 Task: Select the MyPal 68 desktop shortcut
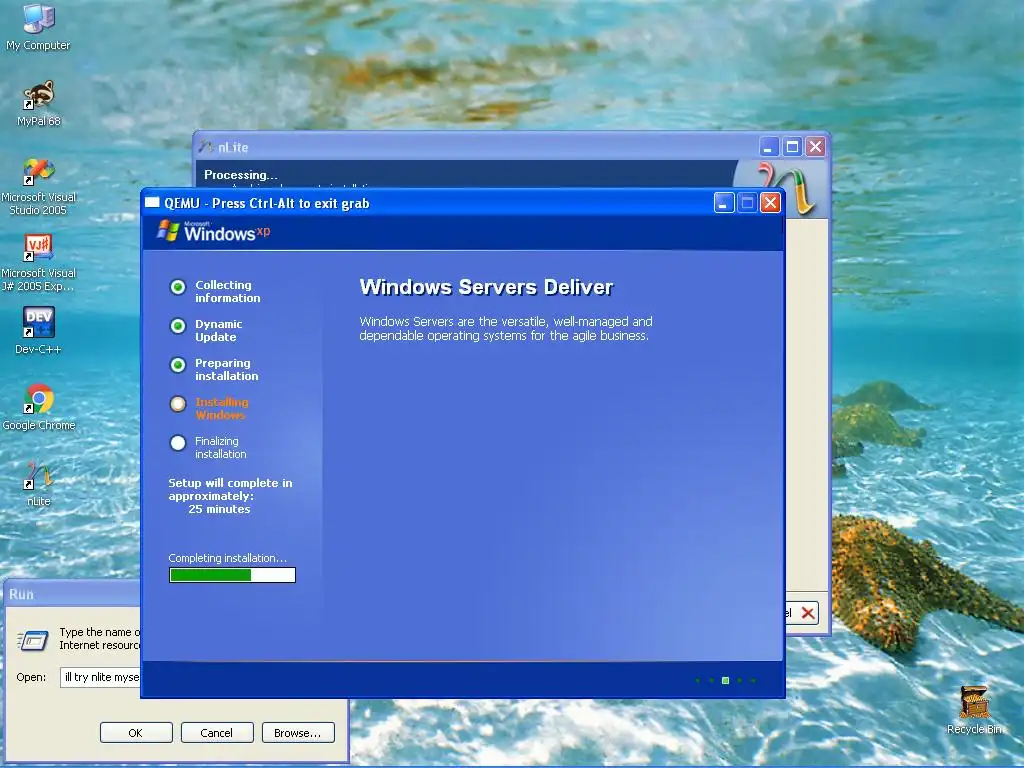39,103
